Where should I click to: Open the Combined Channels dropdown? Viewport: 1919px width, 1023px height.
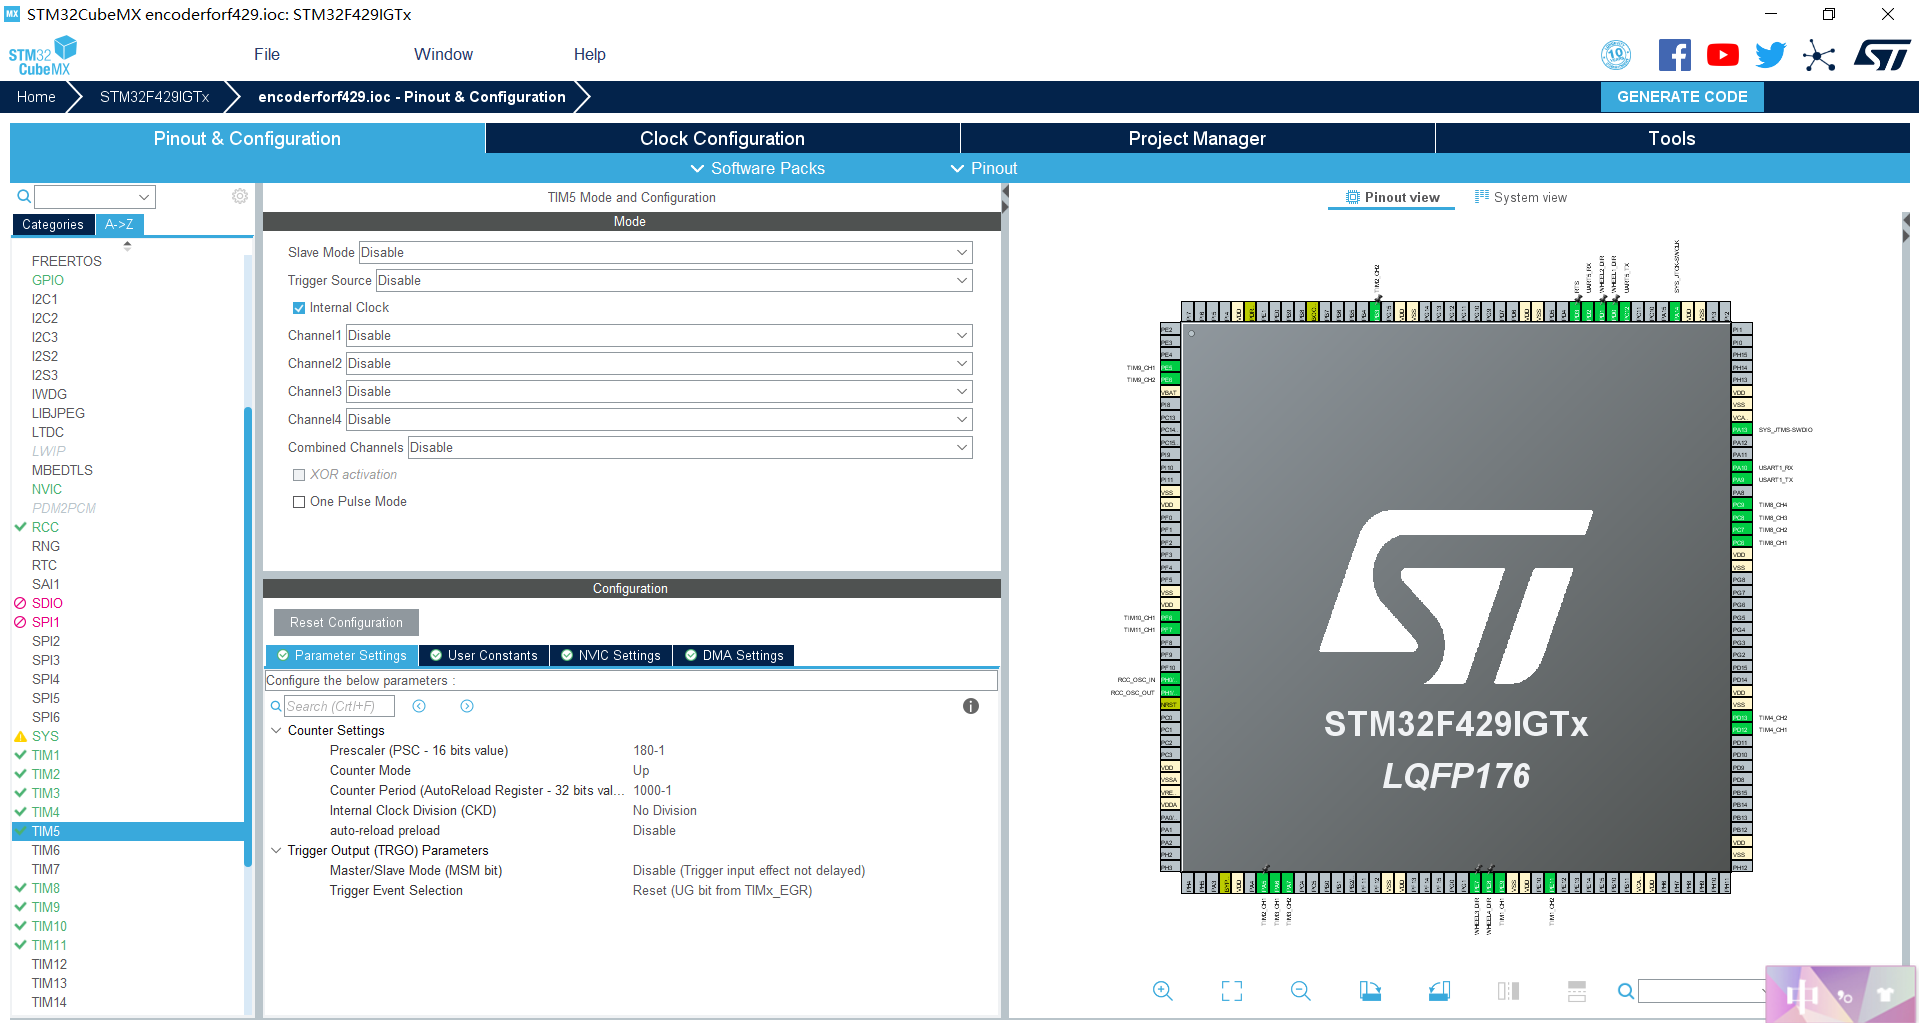tap(690, 448)
